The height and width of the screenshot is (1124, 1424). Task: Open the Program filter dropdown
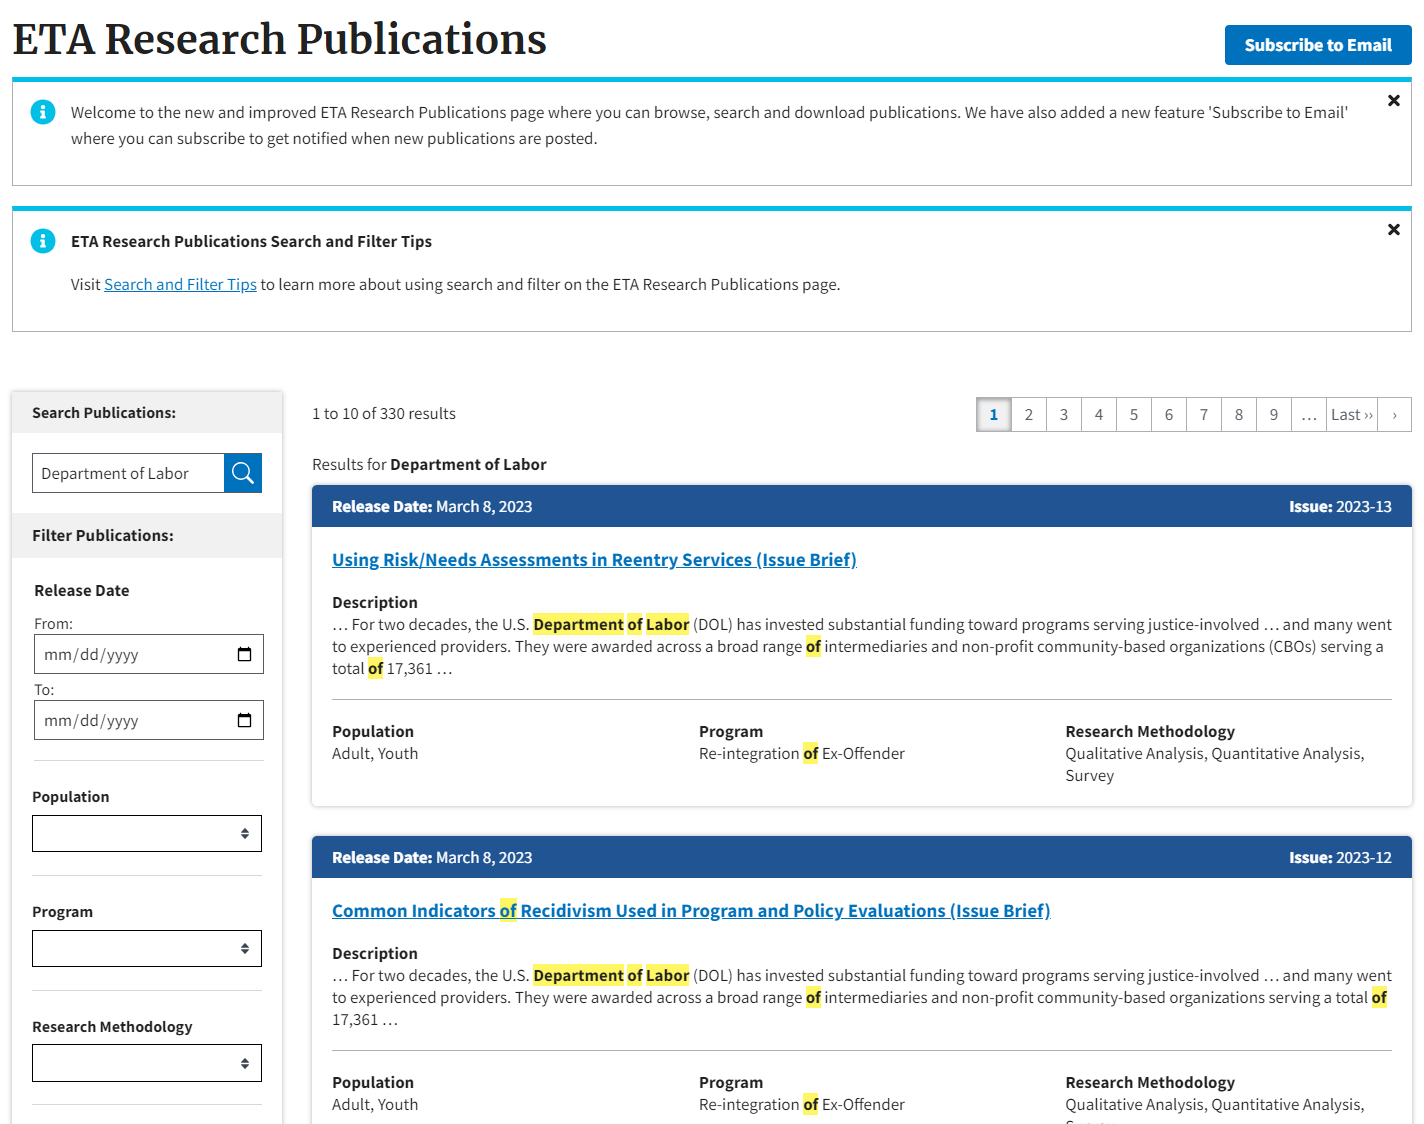(x=147, y=949)
